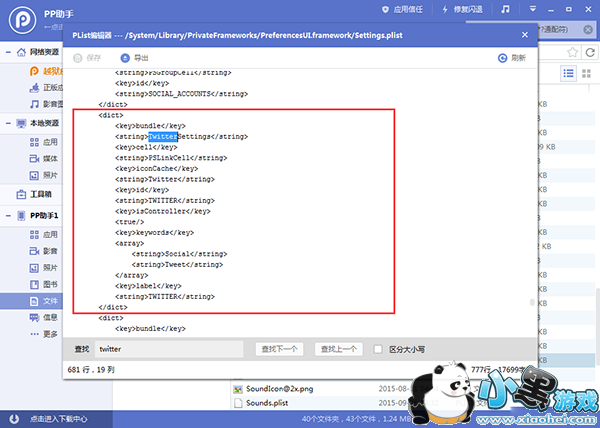Image resolution: width=600 pixels, height=428 pixels.
Task: Select the SoundIcon@2x.png file
Action: tap(279, 389)
